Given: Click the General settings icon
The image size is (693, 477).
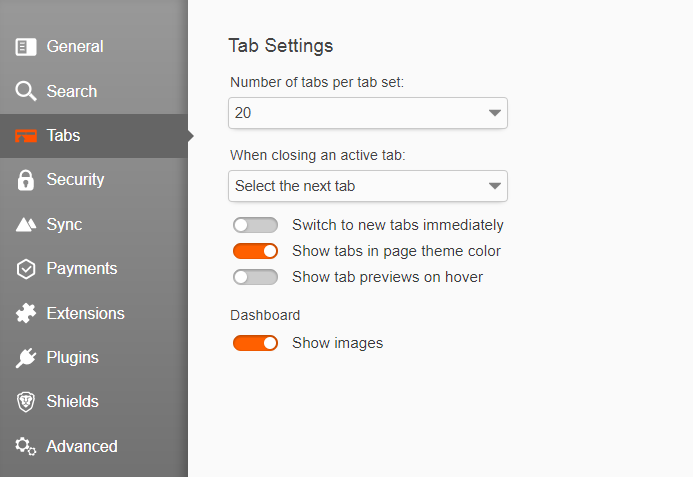Looking at the screenshot, I should coord(26,47).
